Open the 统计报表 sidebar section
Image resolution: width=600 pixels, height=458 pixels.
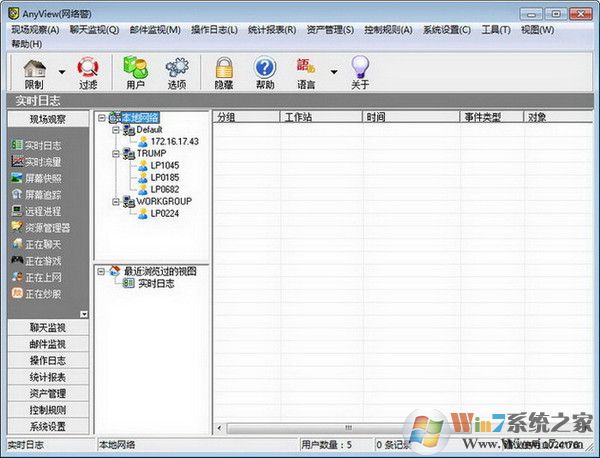coord(48,377)
